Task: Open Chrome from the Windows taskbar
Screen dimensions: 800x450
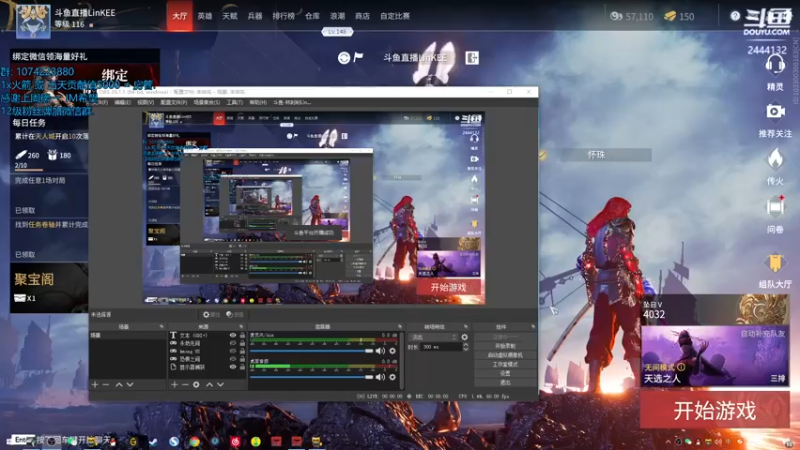Action: tap(194, 441)
